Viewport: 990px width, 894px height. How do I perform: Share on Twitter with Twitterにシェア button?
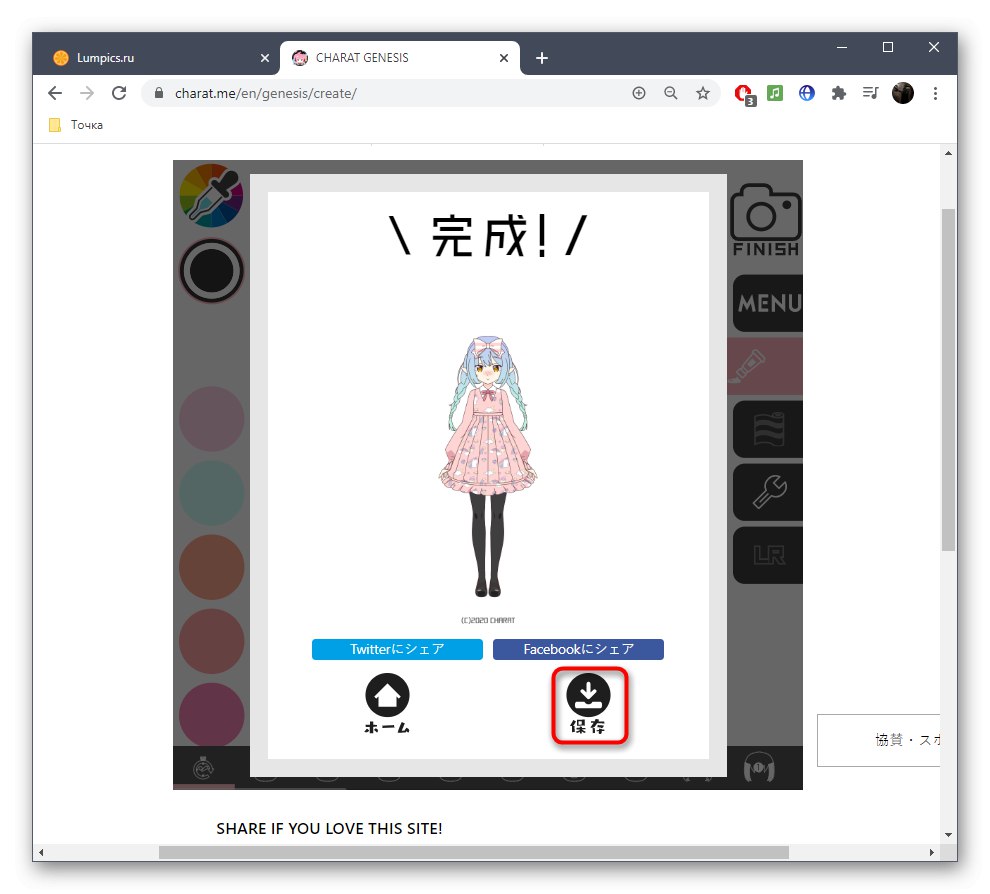coord(397,649)
